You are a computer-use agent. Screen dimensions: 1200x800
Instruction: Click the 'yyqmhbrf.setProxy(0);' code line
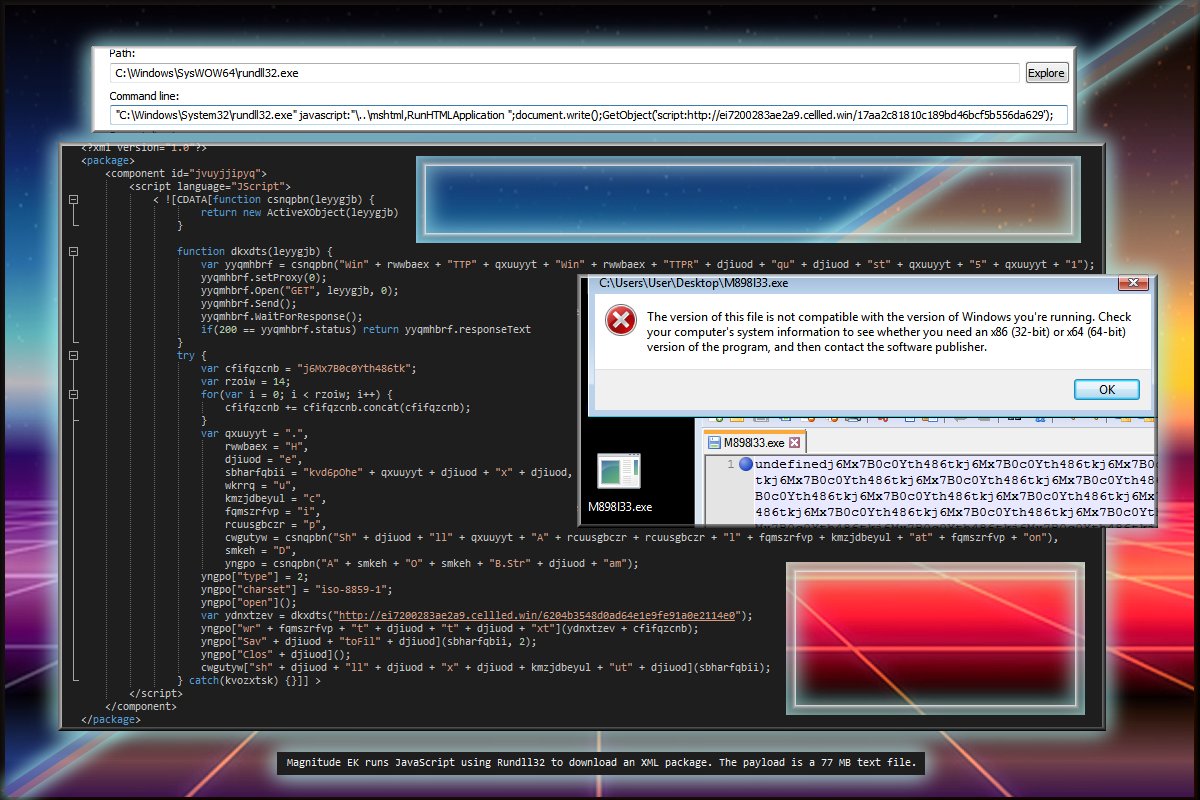click(263, 277)
